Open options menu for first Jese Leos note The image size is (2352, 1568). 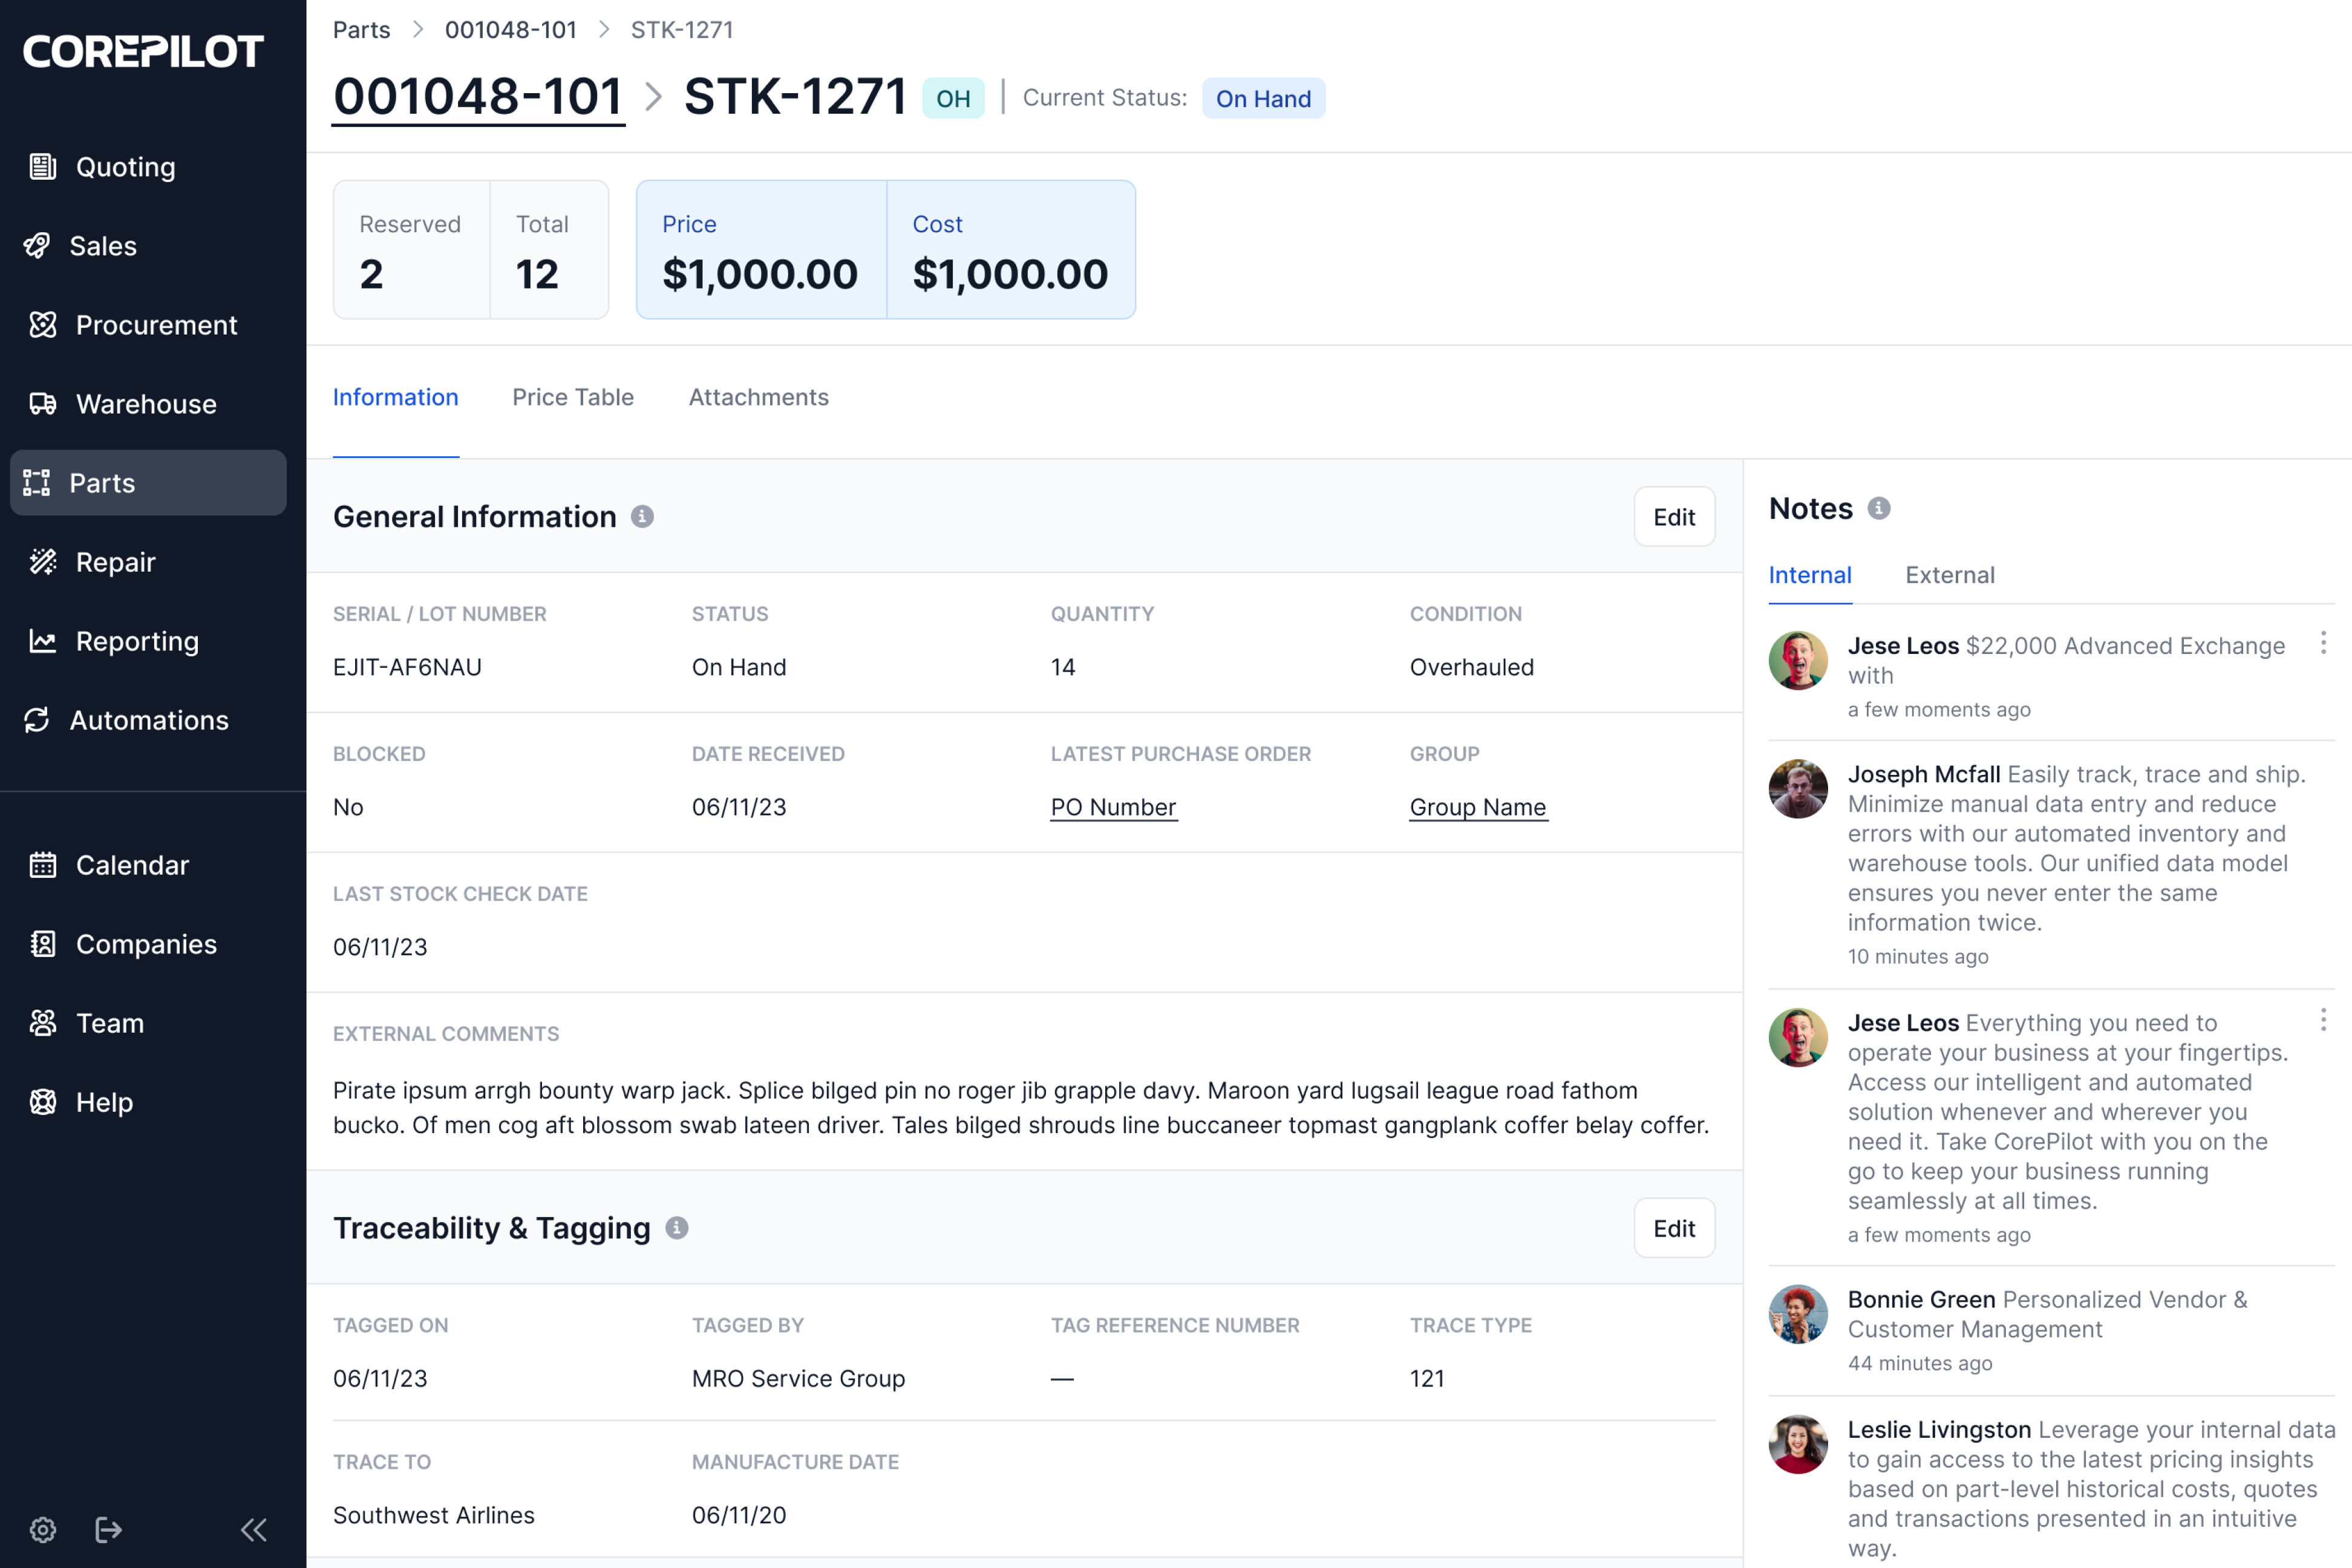pos(2323,643)
